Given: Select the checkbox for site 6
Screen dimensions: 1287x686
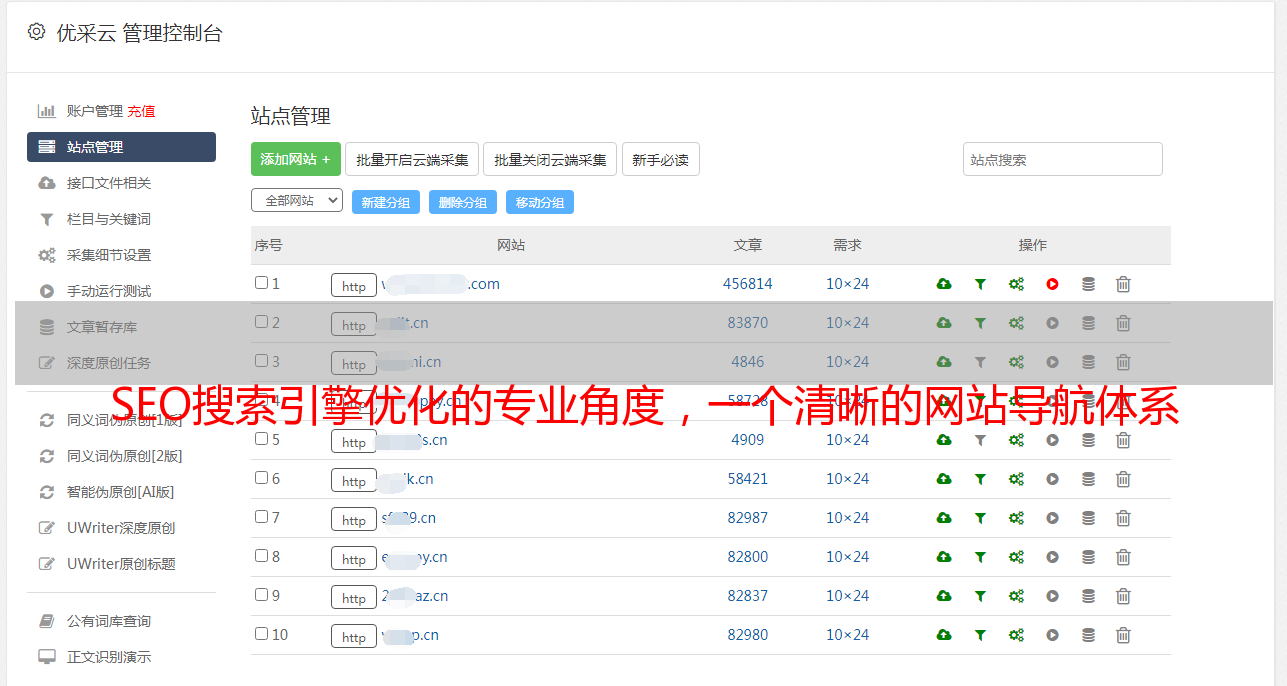Looking at the screenshot, I should pos(261,478).
